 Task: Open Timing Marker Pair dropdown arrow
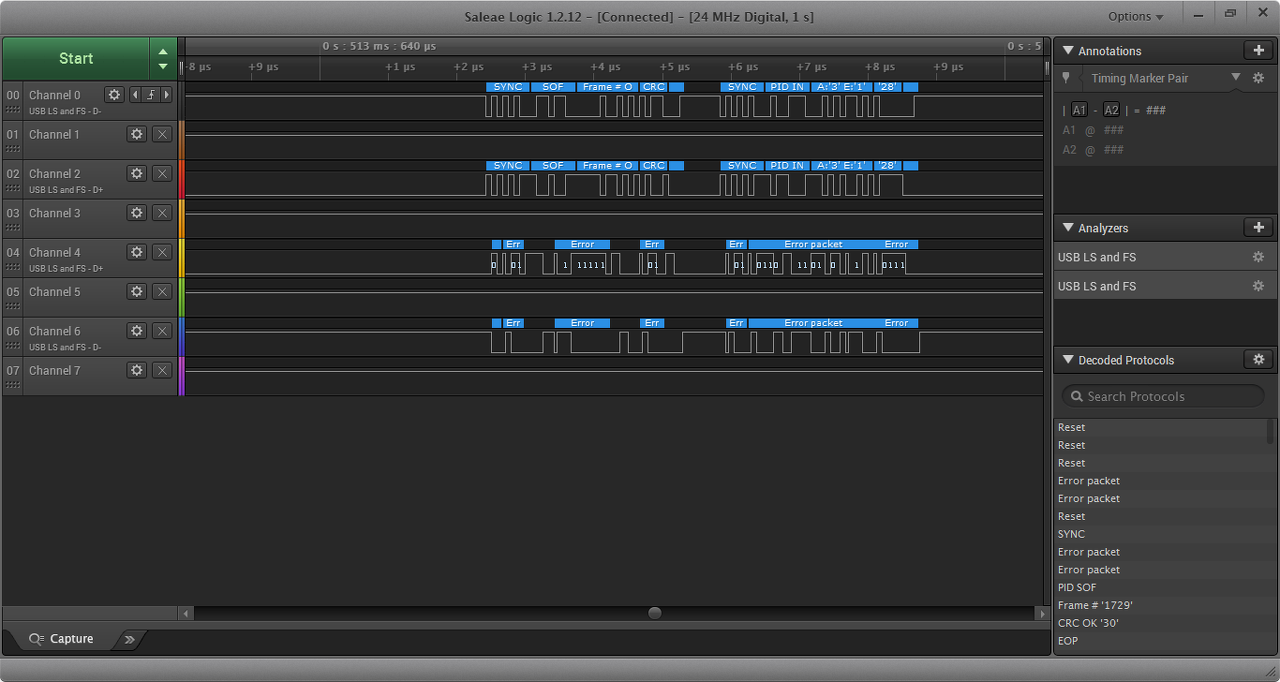pyautogui.click(x=1235, y=77)
